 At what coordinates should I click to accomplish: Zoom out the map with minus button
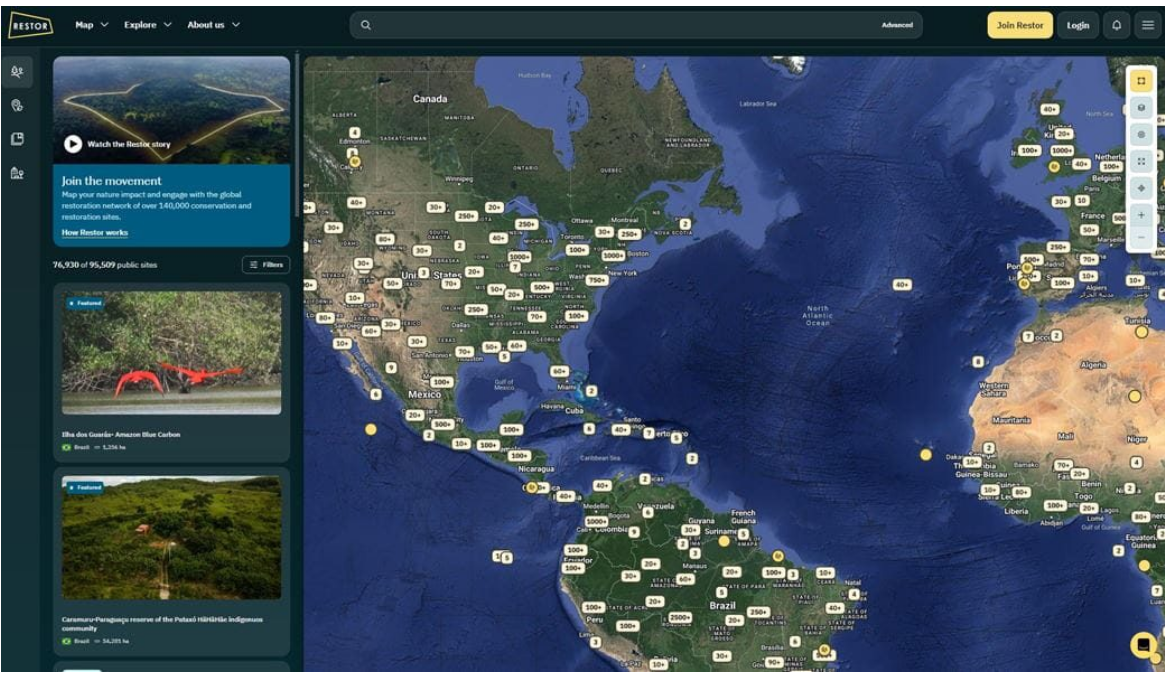pyautogui.click(x=1141, y=238)
